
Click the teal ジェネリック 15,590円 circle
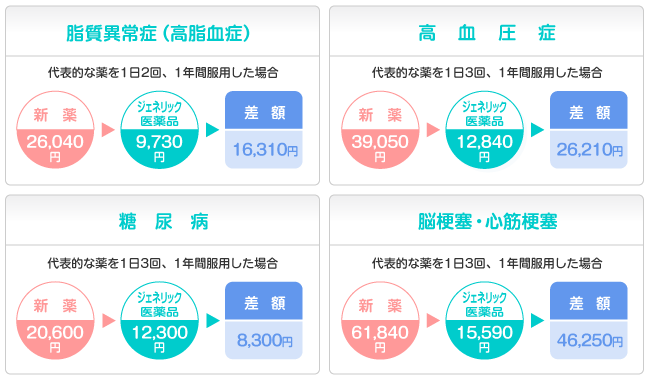pos(484,321)
